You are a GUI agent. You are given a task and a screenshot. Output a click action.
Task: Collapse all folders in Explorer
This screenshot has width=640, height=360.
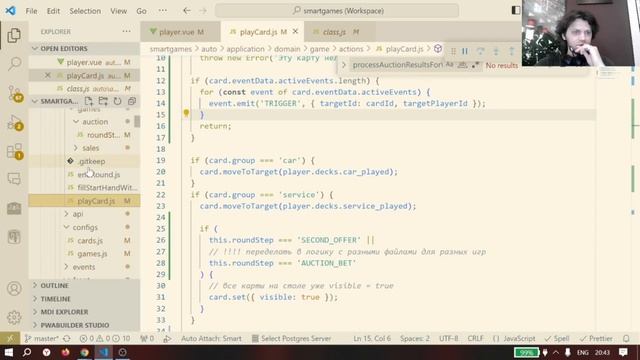click(x=132, y=101)
